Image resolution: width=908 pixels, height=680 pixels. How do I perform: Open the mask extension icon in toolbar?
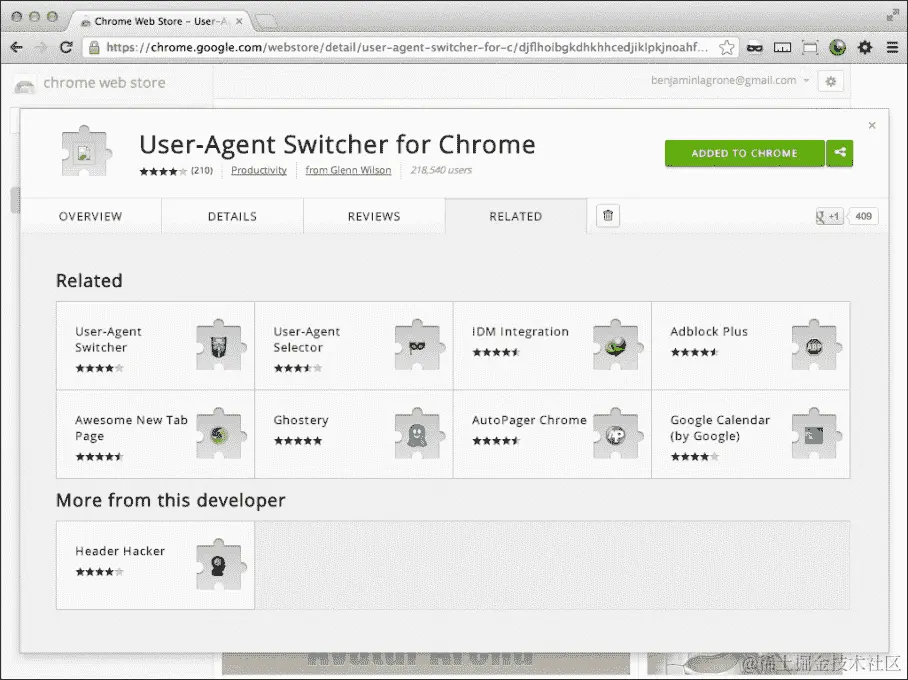(755, 47)
